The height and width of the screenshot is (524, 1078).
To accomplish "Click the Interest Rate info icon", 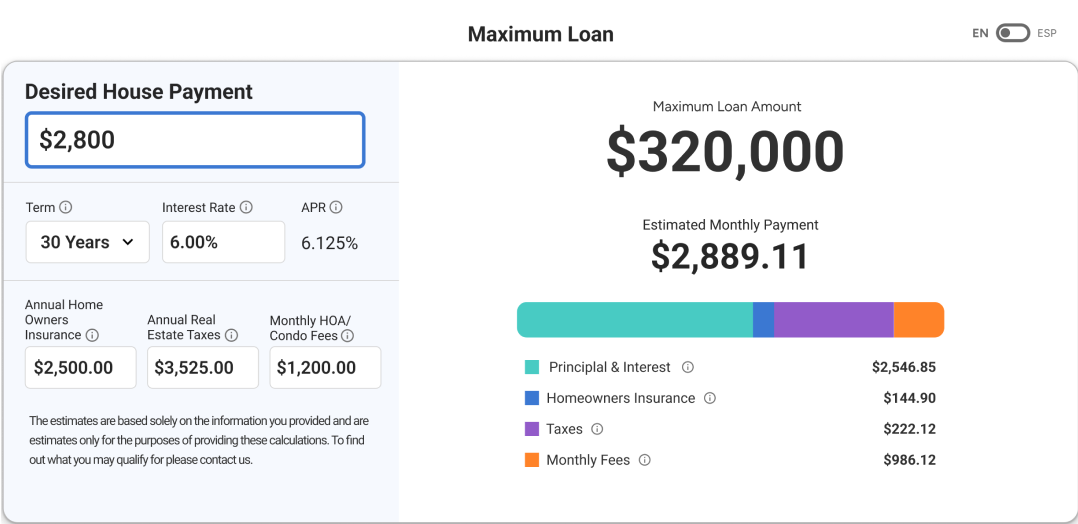I will click(246, 208).
